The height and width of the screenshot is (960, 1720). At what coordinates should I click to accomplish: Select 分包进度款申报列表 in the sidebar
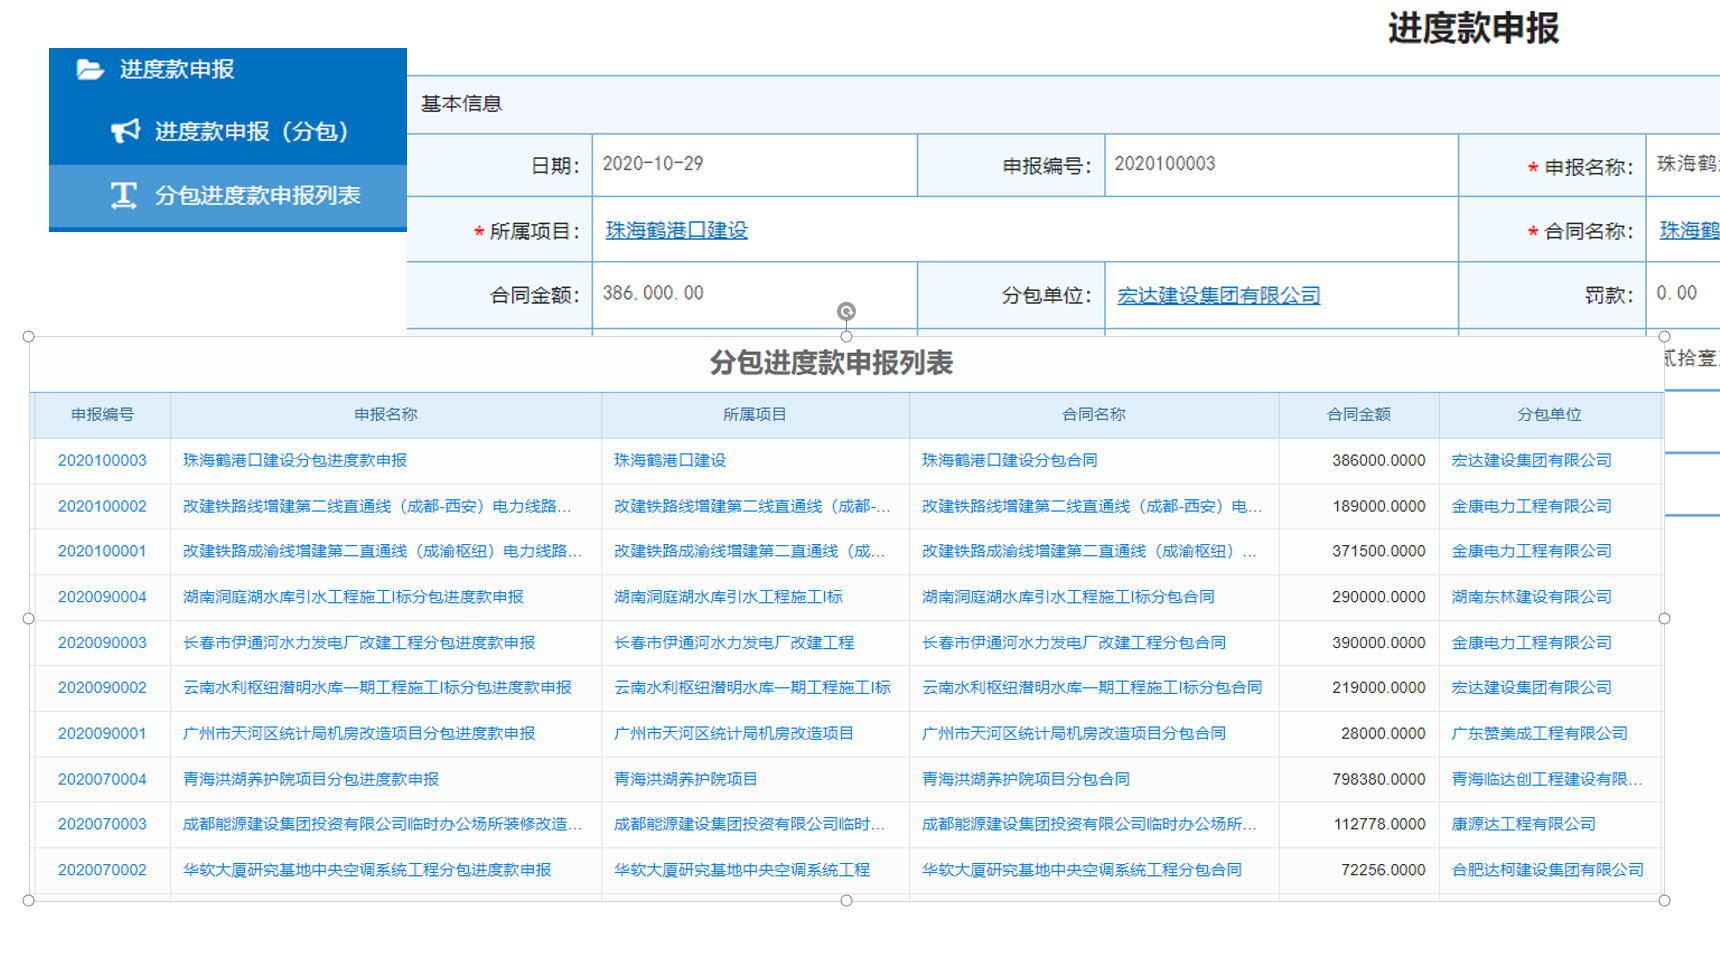(x=257, y=195)
